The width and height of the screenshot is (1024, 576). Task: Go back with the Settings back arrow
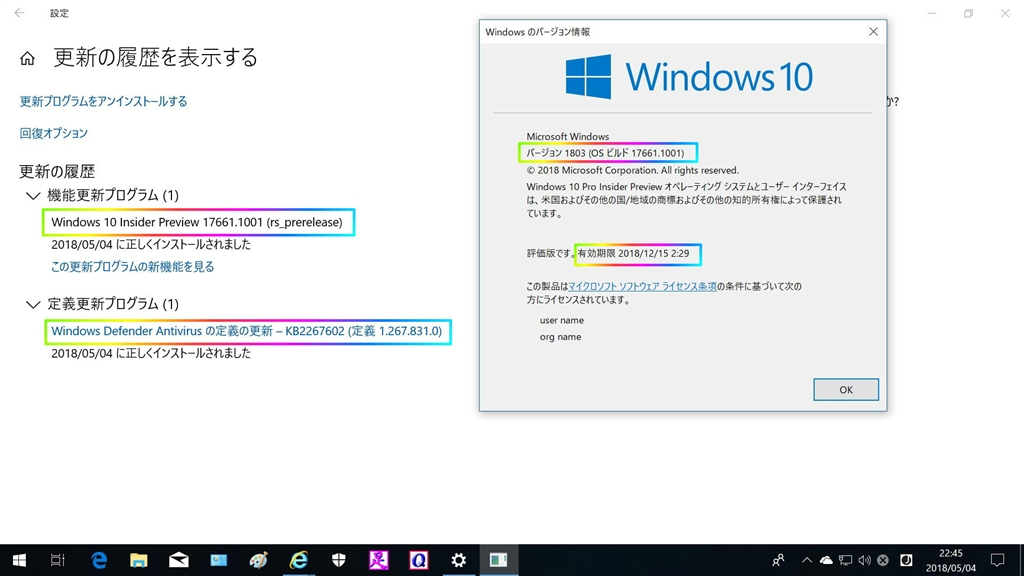tap(19, 12)
